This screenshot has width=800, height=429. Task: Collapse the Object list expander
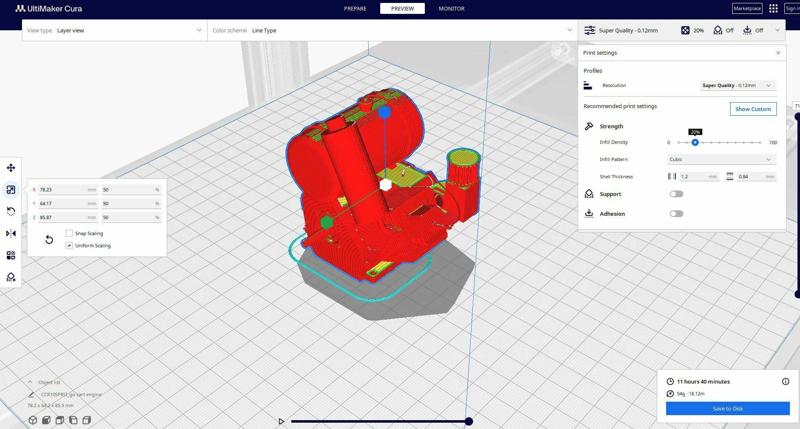(30, 382)
